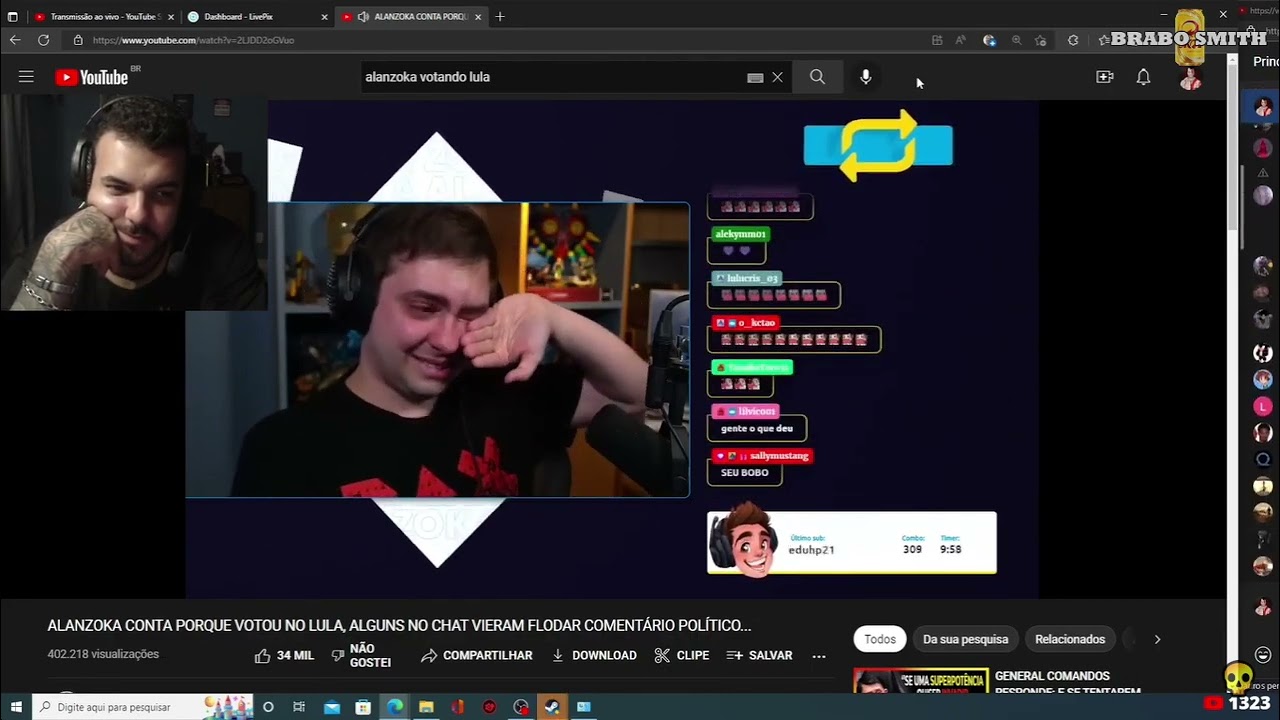Open the YouTube hamburger guide menu
This screenshot has height=720, width=1280.
click(26, 77)
